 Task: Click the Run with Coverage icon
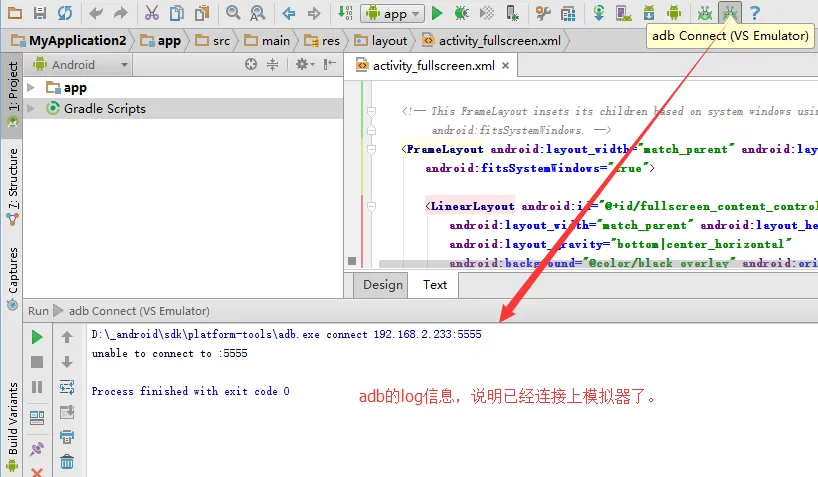(487, 13)
